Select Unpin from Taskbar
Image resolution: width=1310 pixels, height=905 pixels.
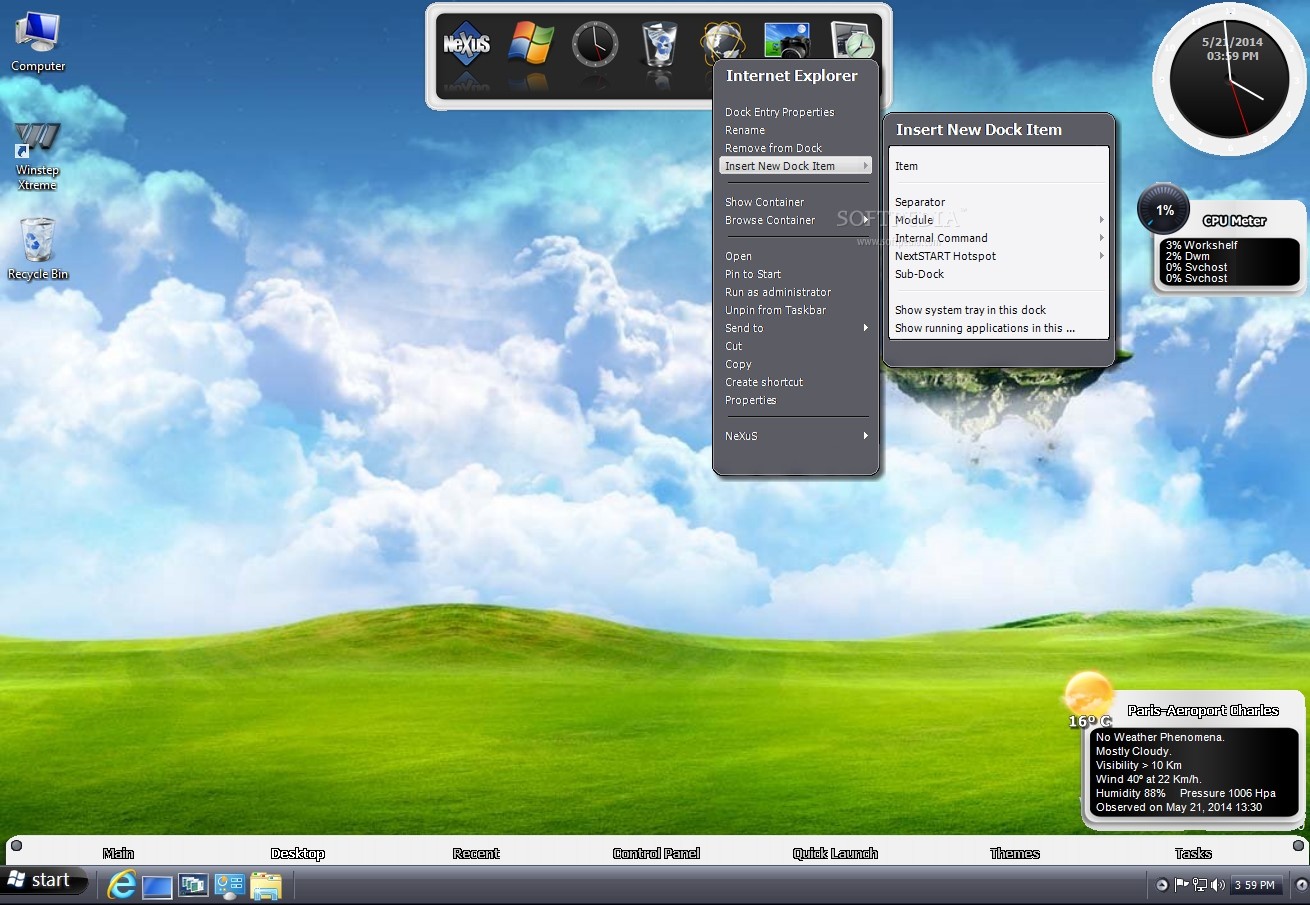coord(795,310)
